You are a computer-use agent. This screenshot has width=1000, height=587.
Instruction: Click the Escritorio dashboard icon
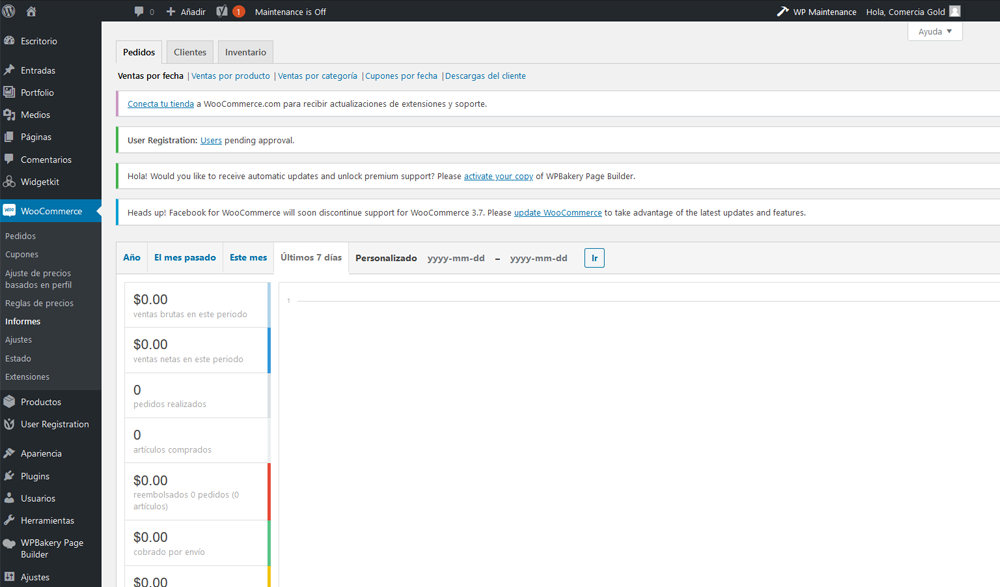pos(9,41)
